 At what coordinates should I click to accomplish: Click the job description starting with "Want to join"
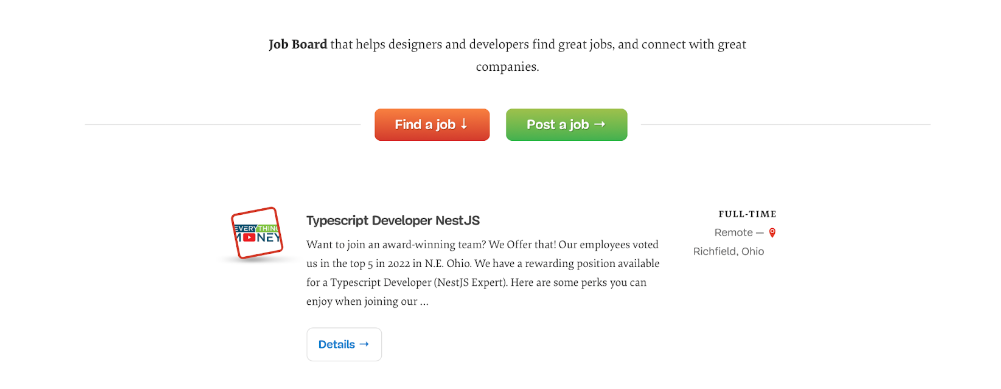click(x=483, y=273)
